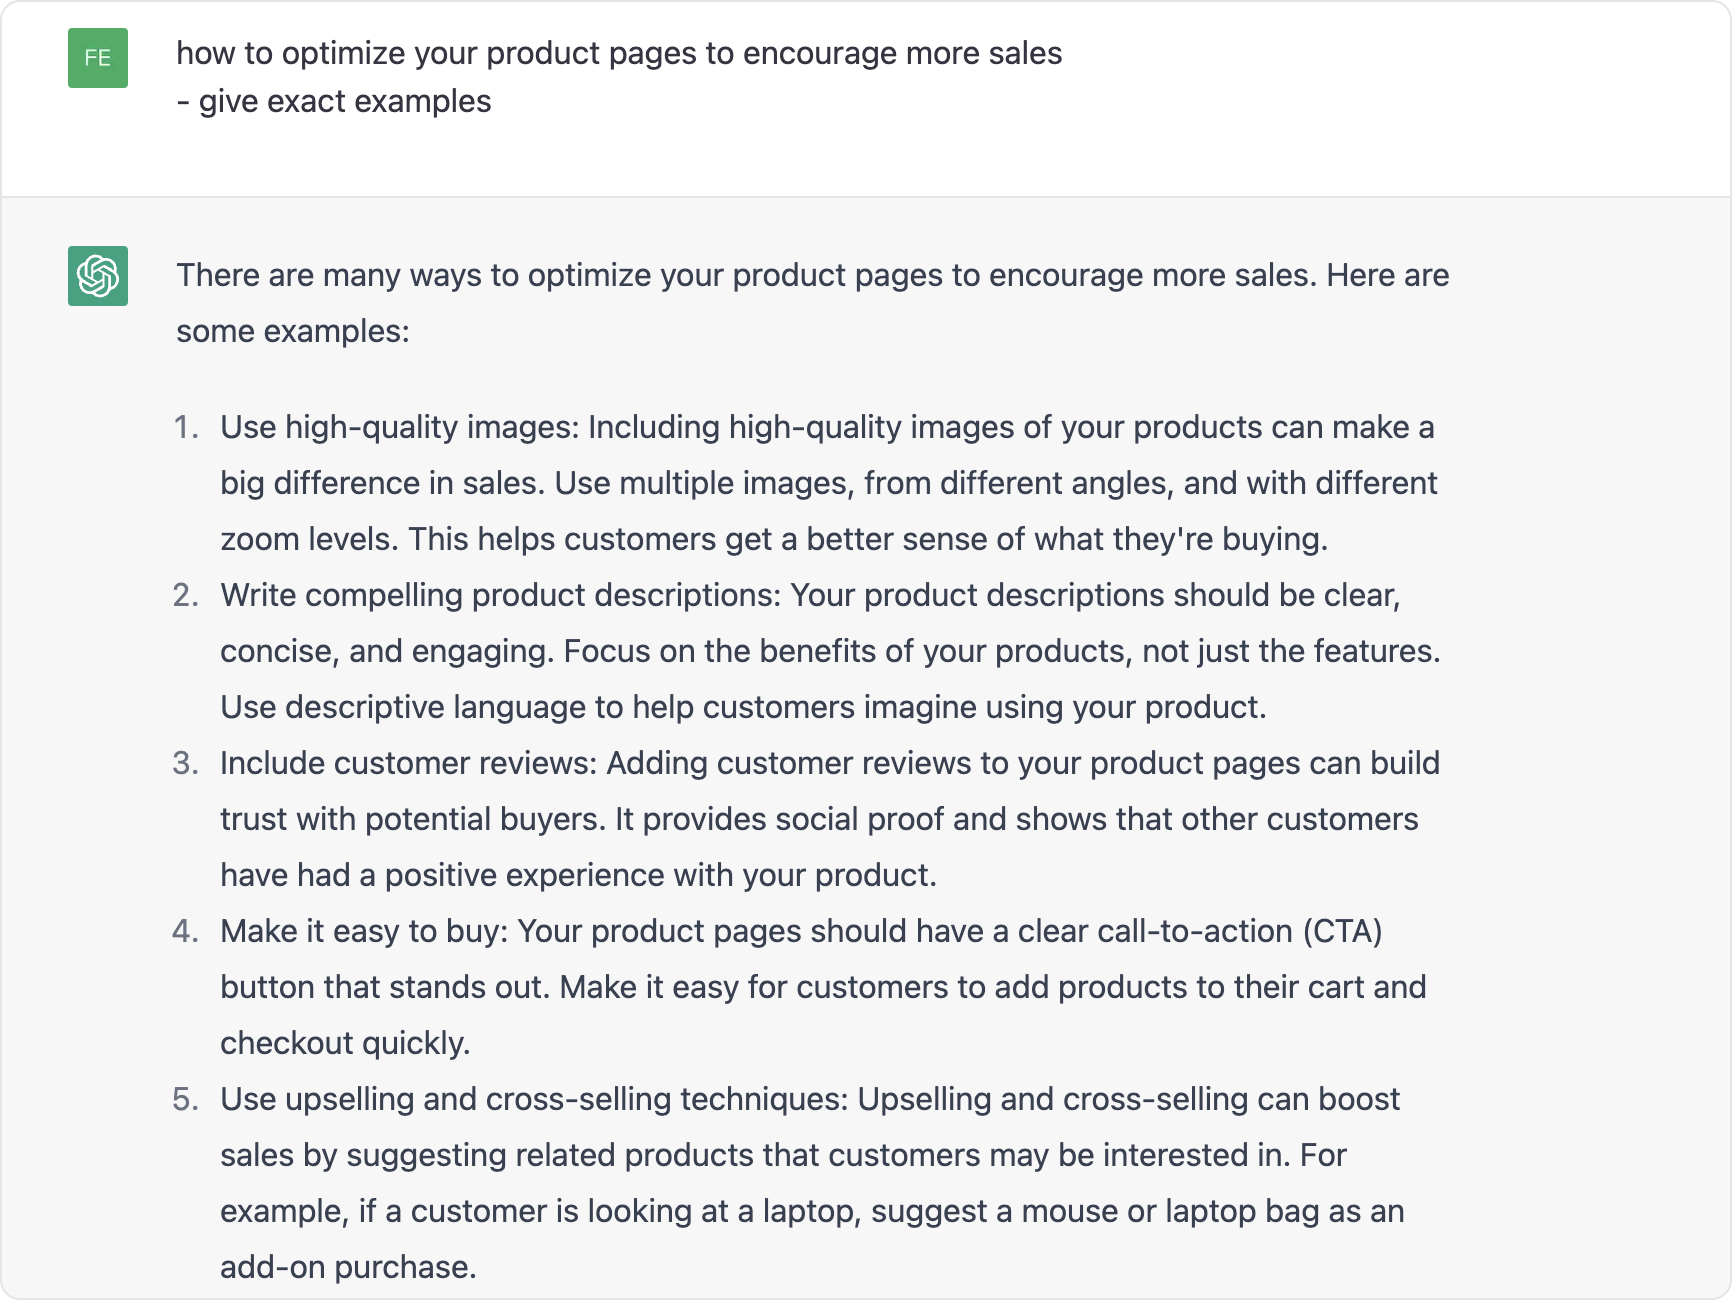Click the number 2 list marker

pos(186,595)
